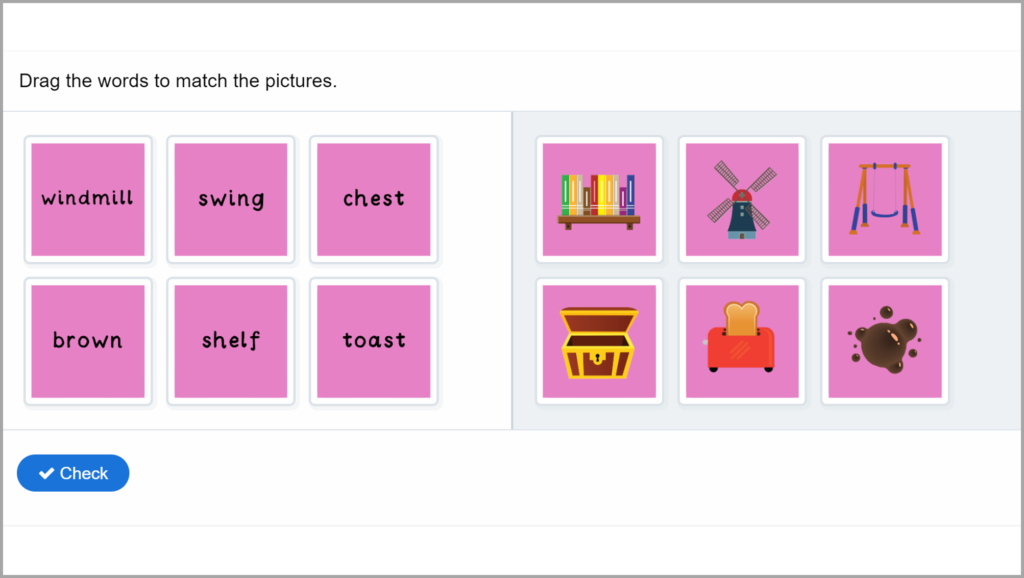Click the toast slice in the toaster
Screen dimensions: 1024x578
click(741, 319)
